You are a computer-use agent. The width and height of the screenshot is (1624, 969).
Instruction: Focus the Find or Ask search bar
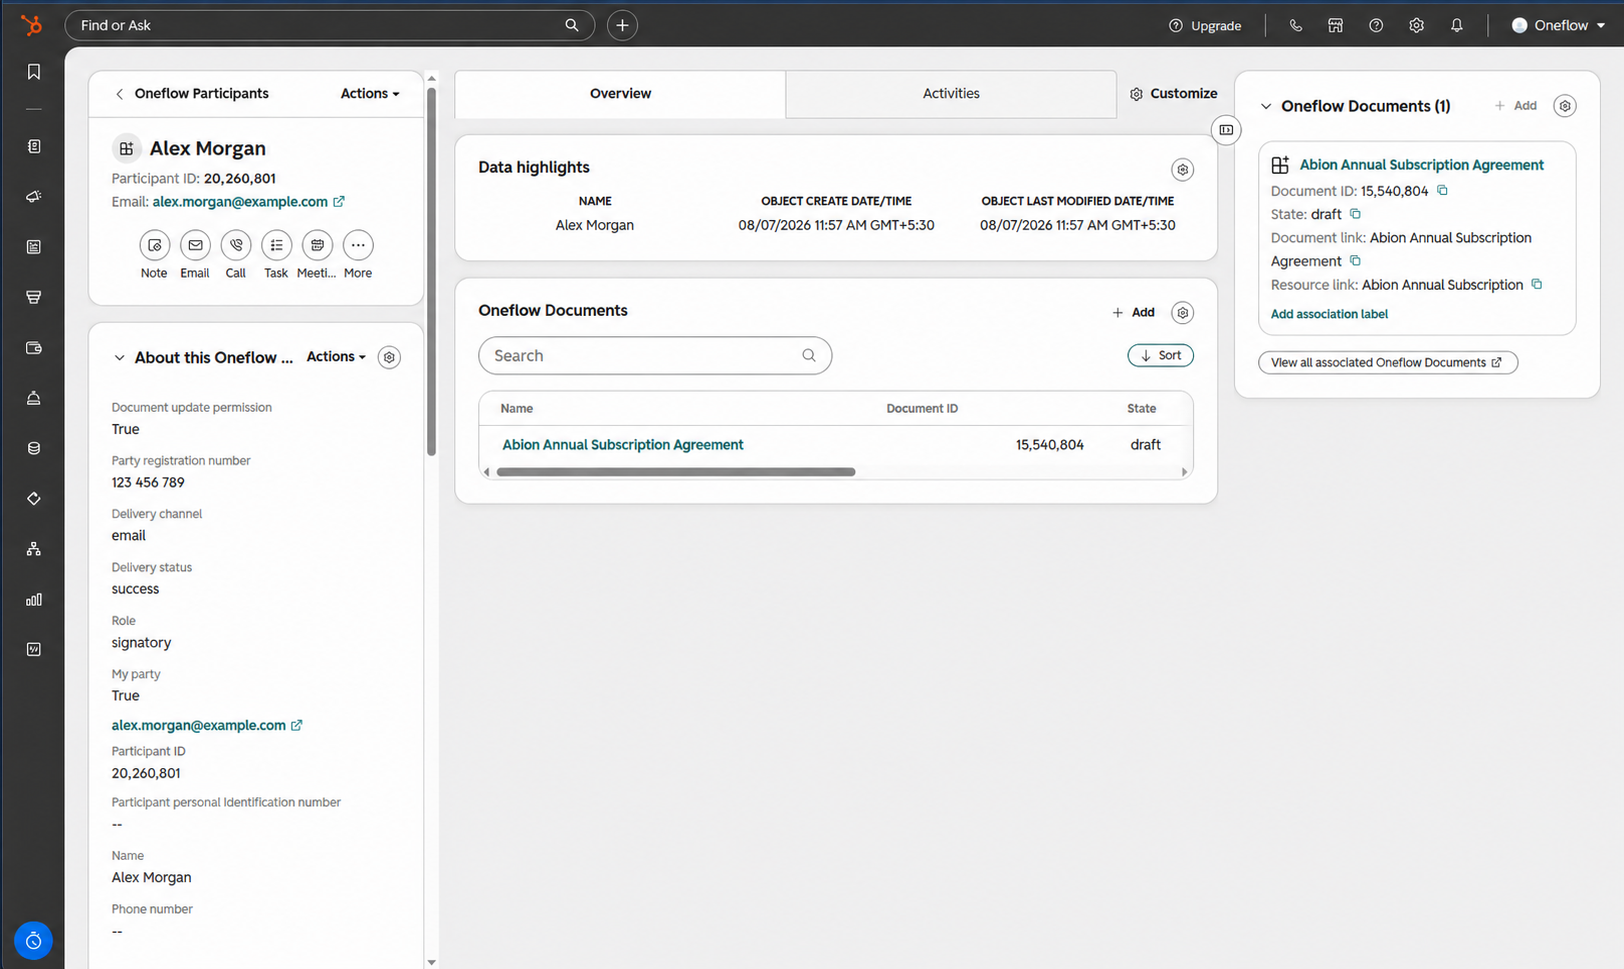click(330, 25)
